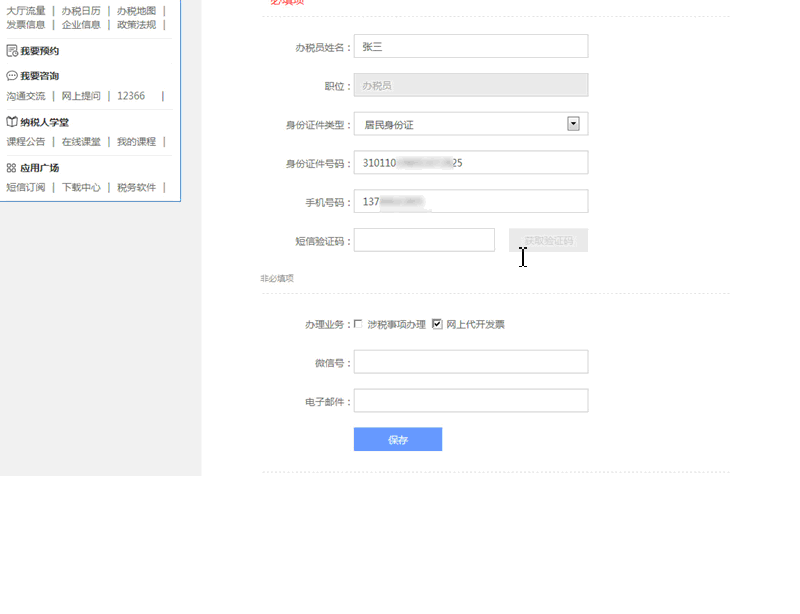Toggle the 涉税事项办理 checkbox

(359, 324)
